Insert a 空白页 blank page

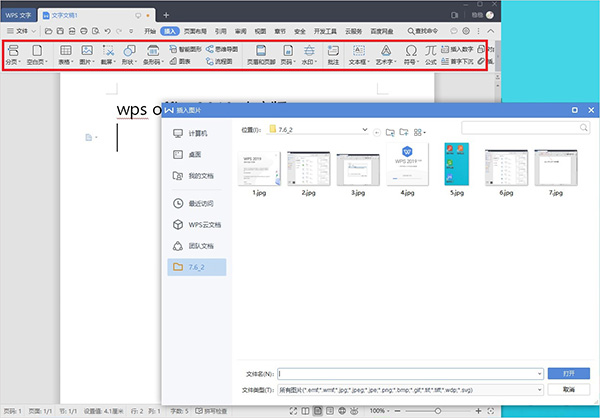tap(37, 54)
